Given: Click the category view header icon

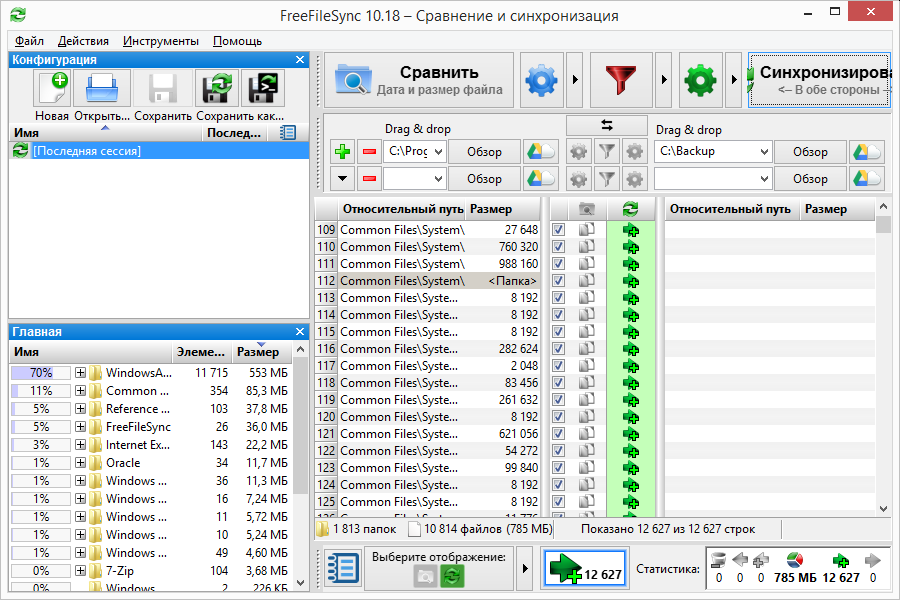Looking at the screenshot, I should point(587,209).
